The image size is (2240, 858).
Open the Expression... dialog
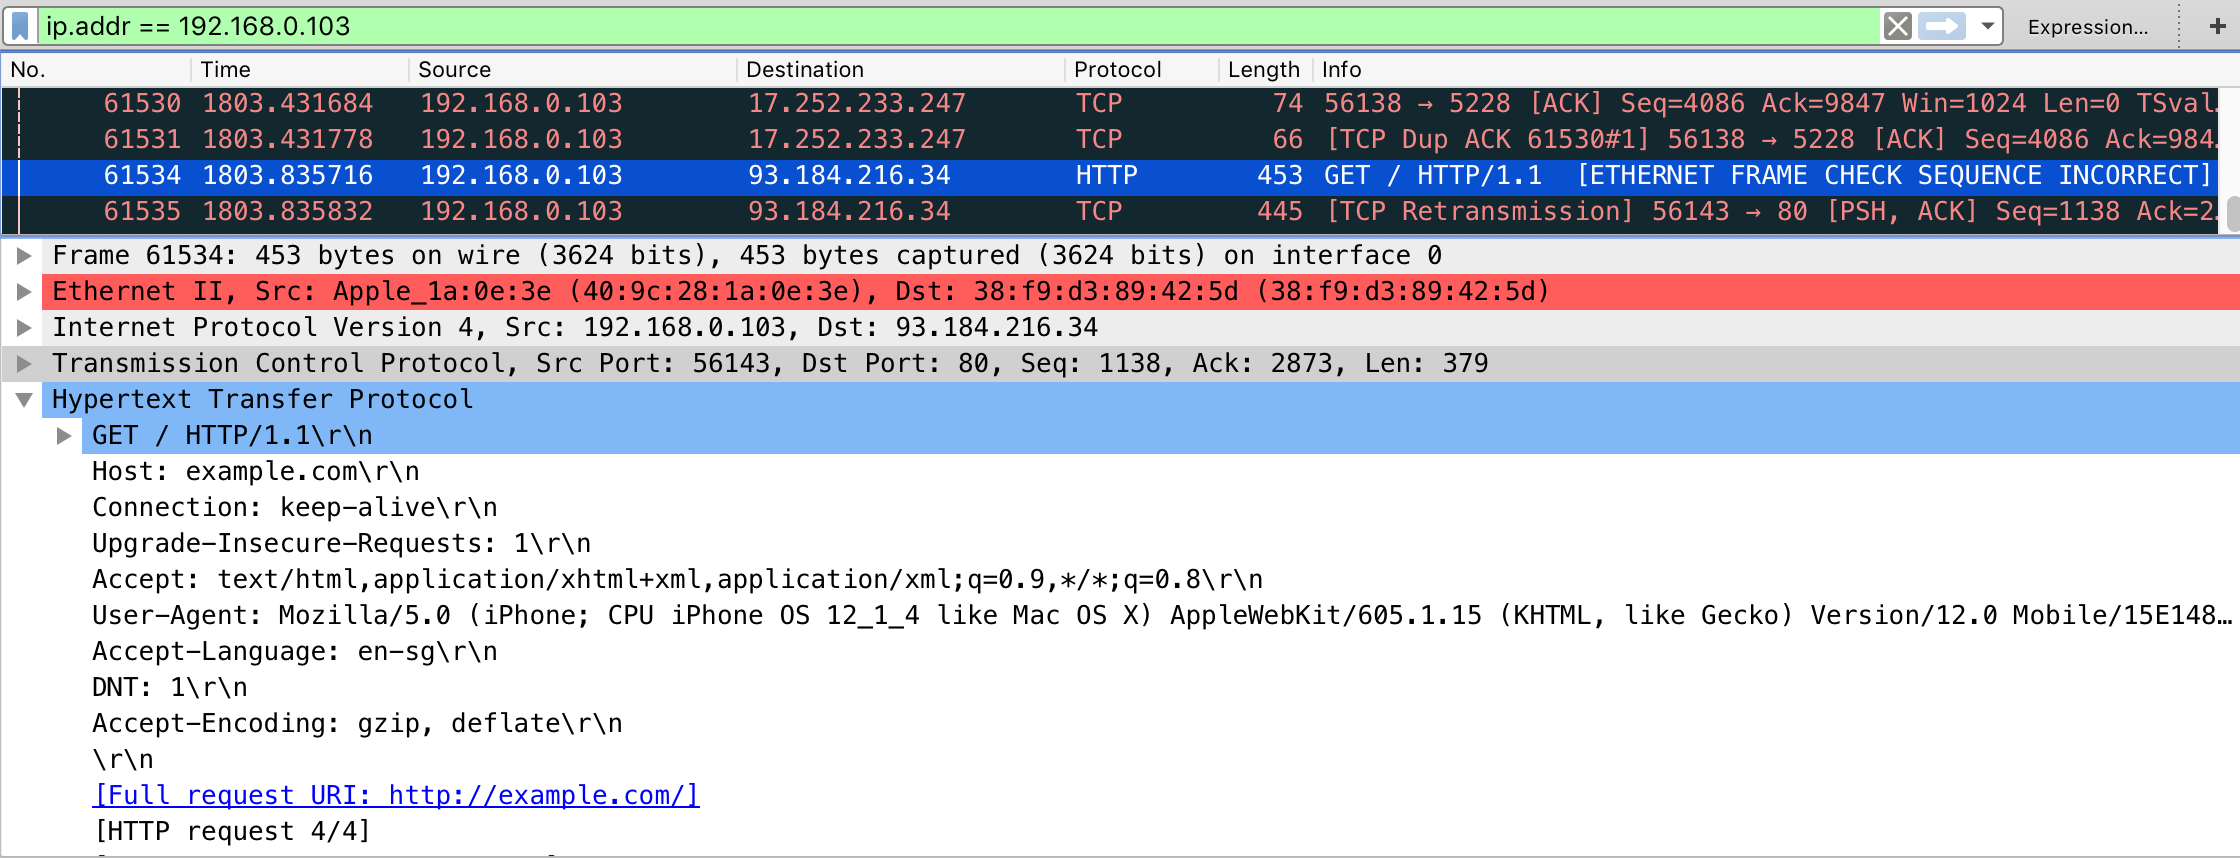(2087, 27)
